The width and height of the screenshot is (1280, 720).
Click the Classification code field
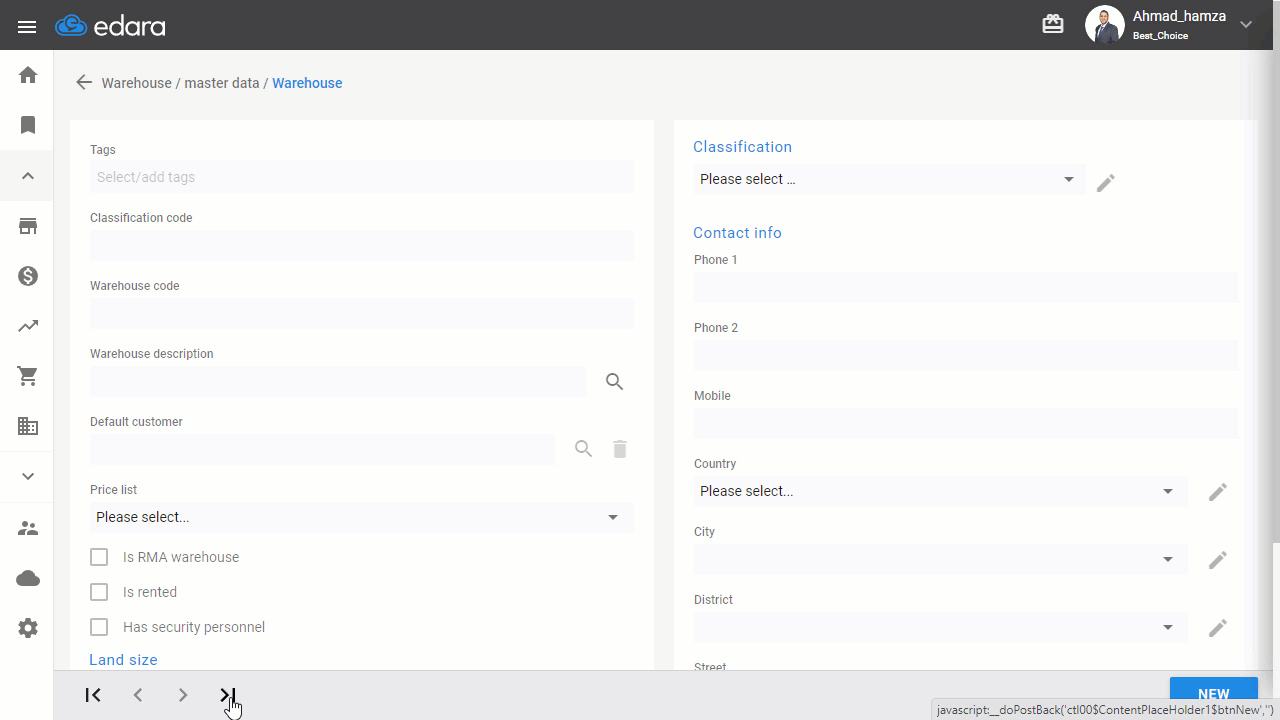point(362,245)
